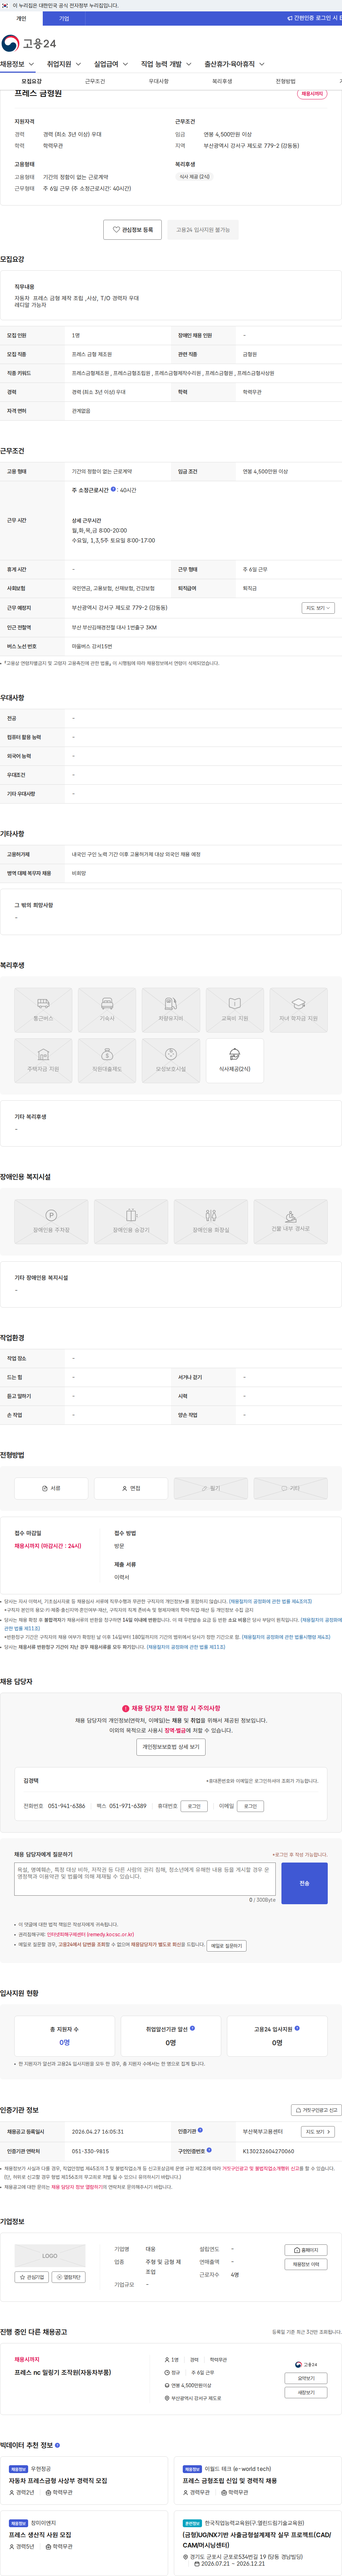Click the blue 전송 submit button
342x2576 pixels.
coord(304,1883)
